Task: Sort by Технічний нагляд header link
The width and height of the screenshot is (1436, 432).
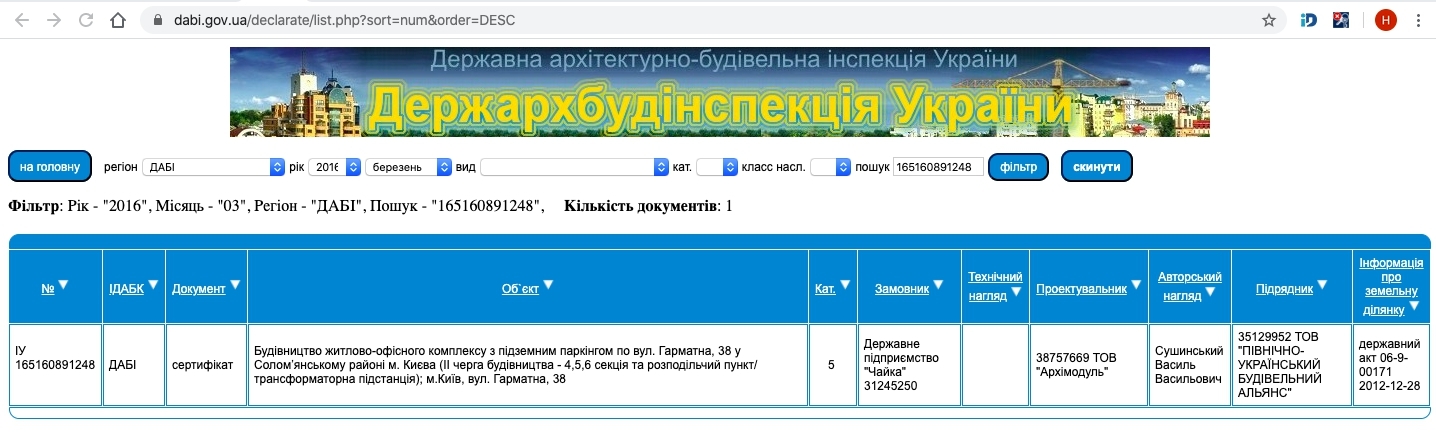Action: coord(995,284)
